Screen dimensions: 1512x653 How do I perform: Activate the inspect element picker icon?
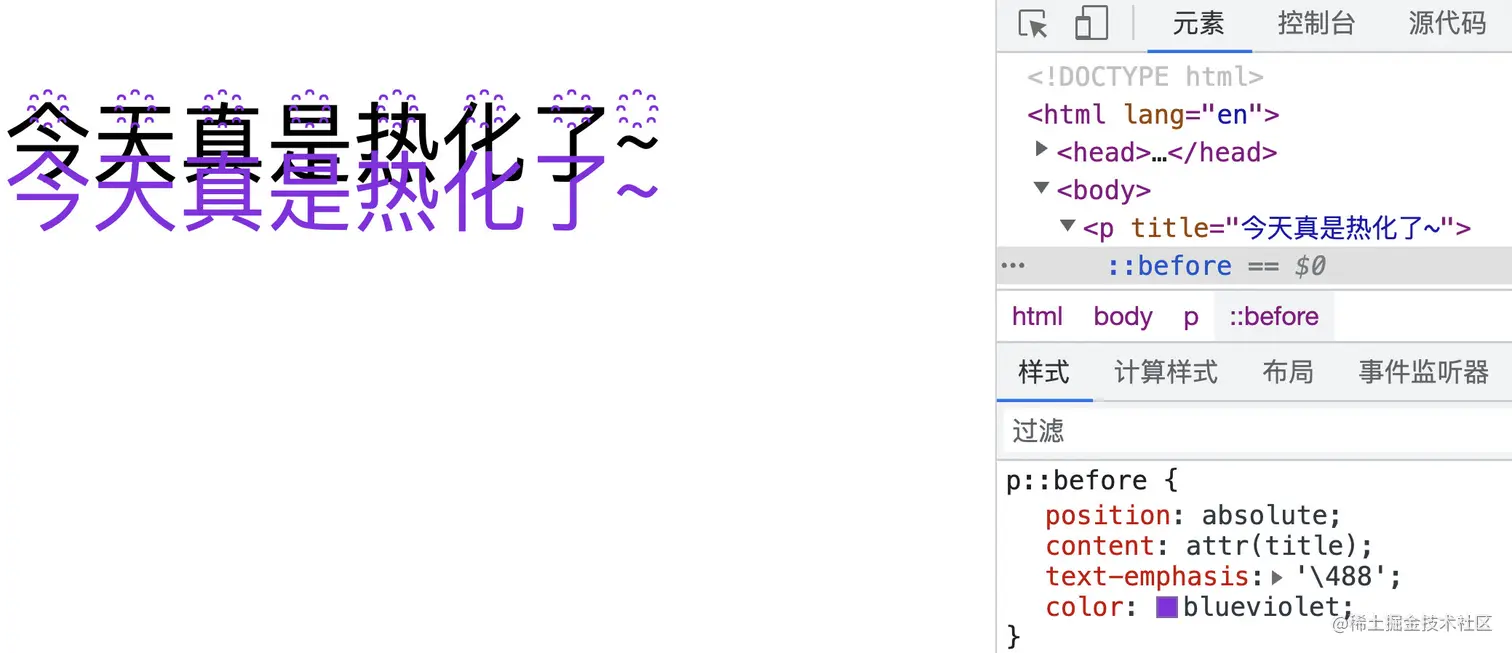click(1032, 24)
